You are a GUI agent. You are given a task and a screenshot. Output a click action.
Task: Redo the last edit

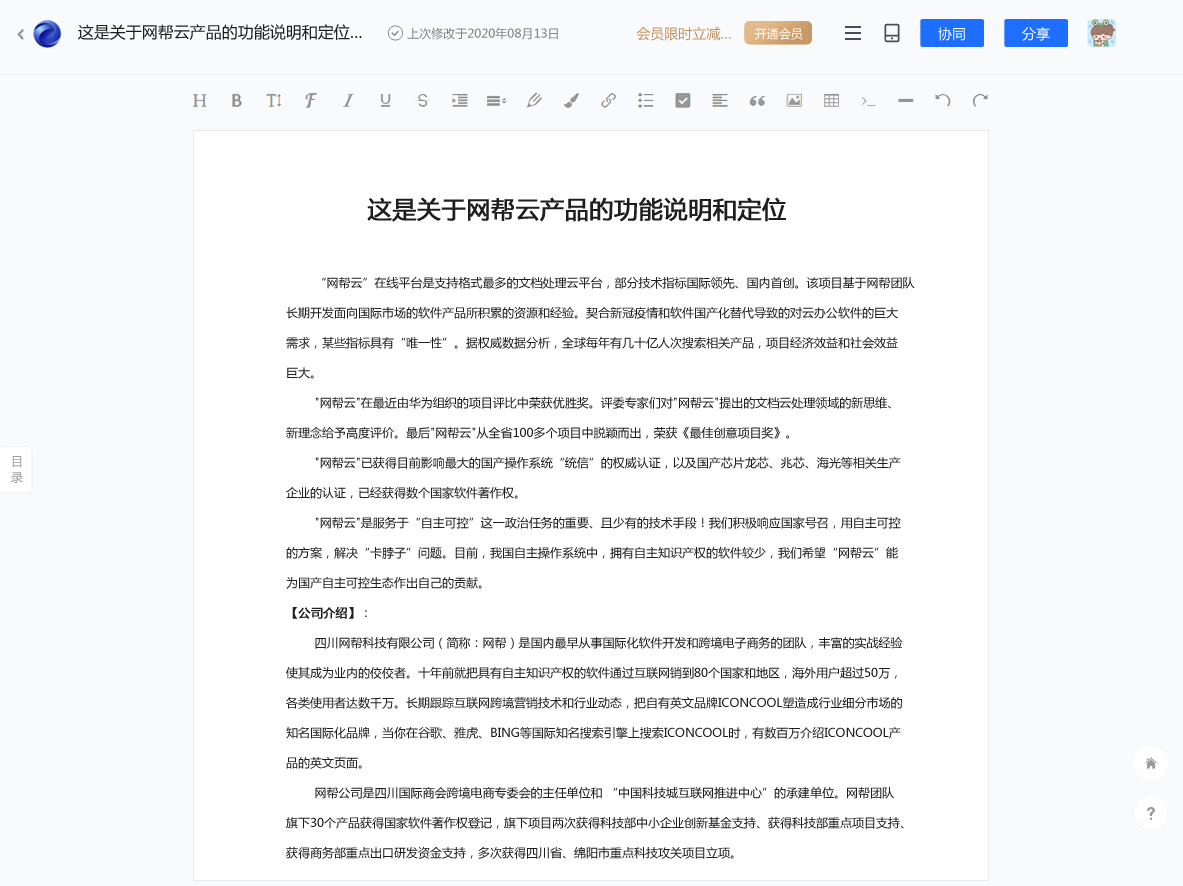[x=980, y=100]
